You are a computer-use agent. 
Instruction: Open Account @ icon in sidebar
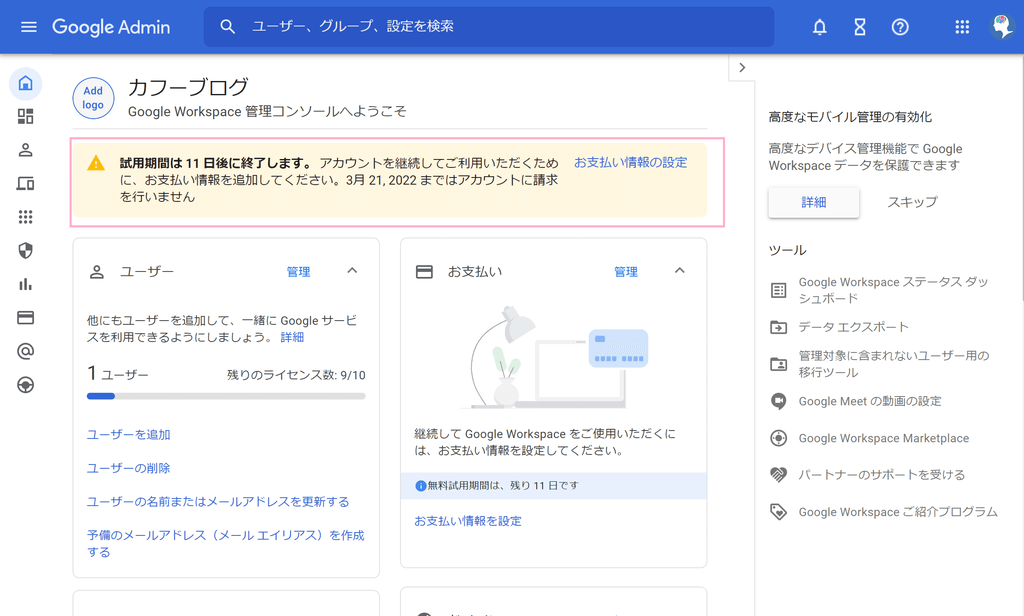[25, 351]
